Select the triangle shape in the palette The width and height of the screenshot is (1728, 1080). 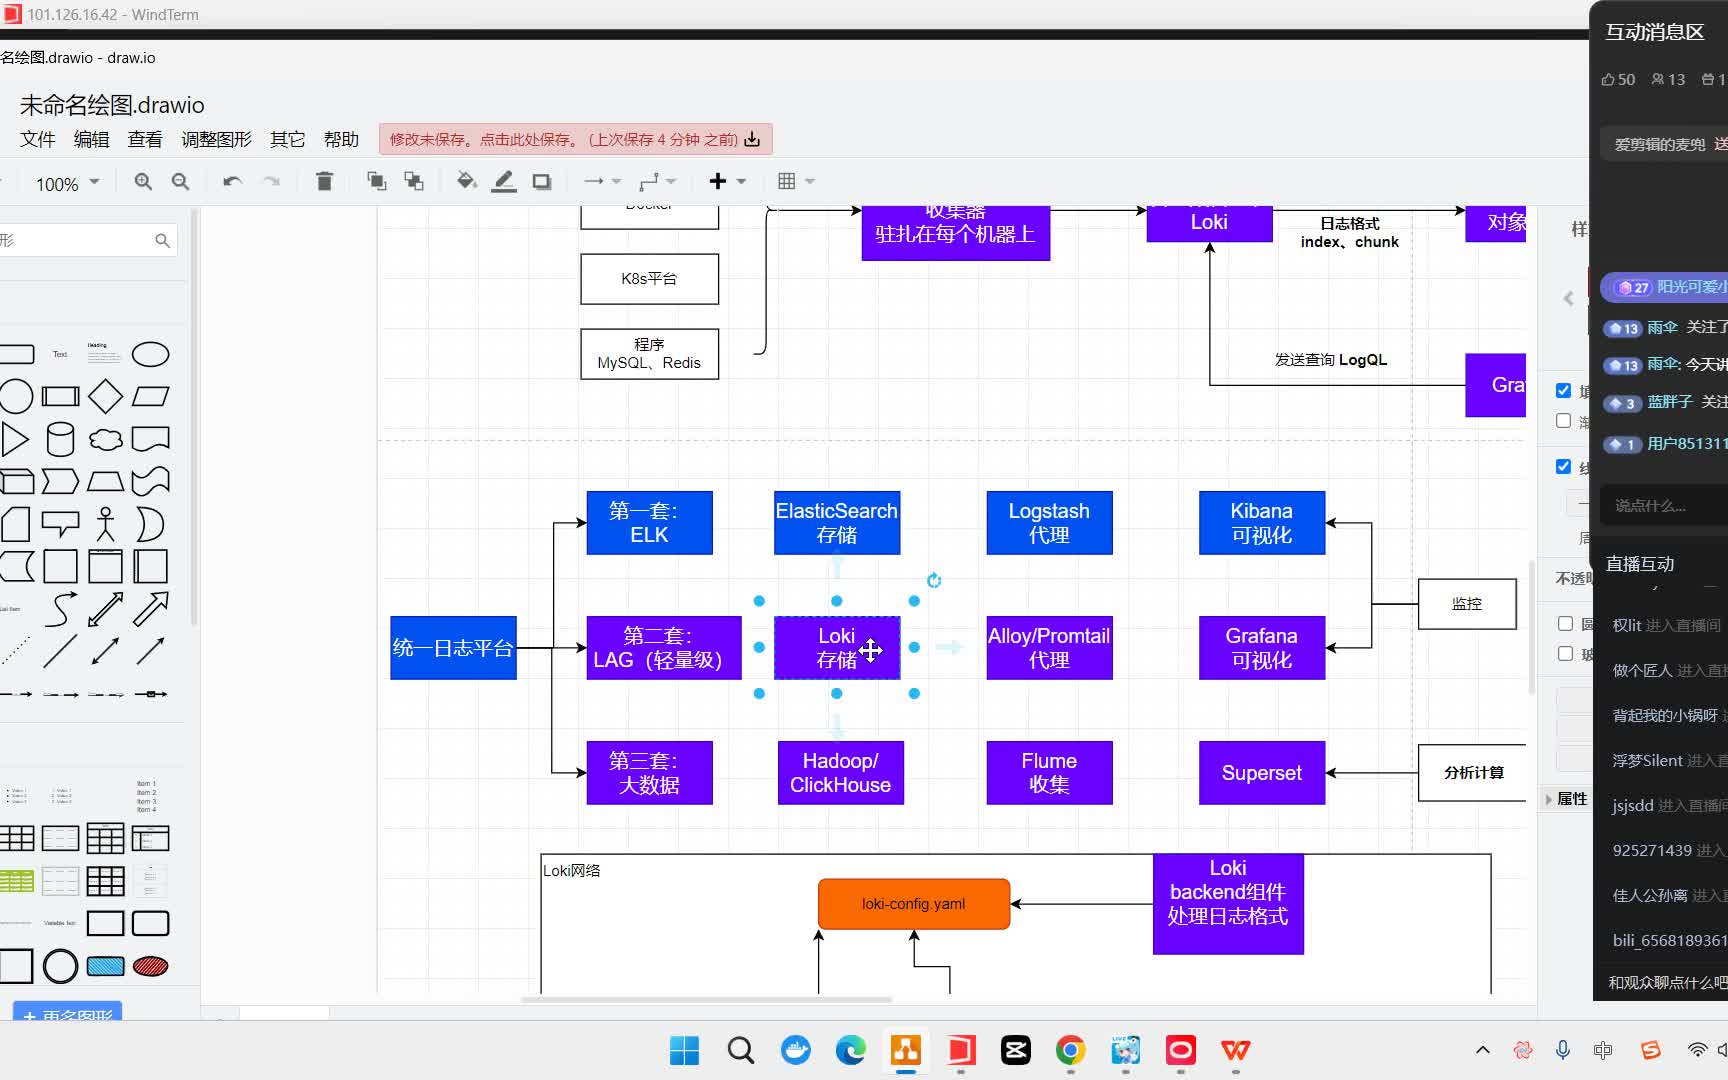[x=14, y=439]
